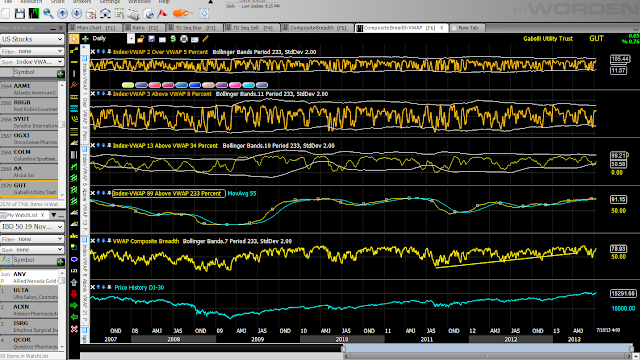Toggle pin on VWAP Composite Breadth pane
Screen dimensions: 640x360
[109, 241]
